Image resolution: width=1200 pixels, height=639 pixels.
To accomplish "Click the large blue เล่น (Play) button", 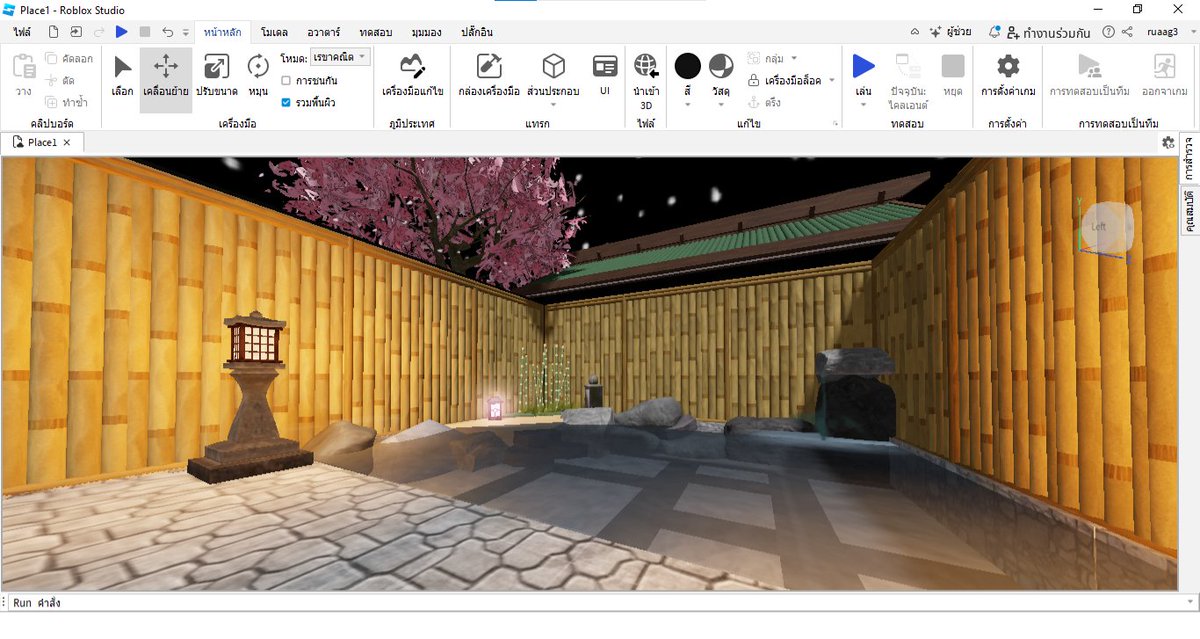I will [x=863, y=67].
